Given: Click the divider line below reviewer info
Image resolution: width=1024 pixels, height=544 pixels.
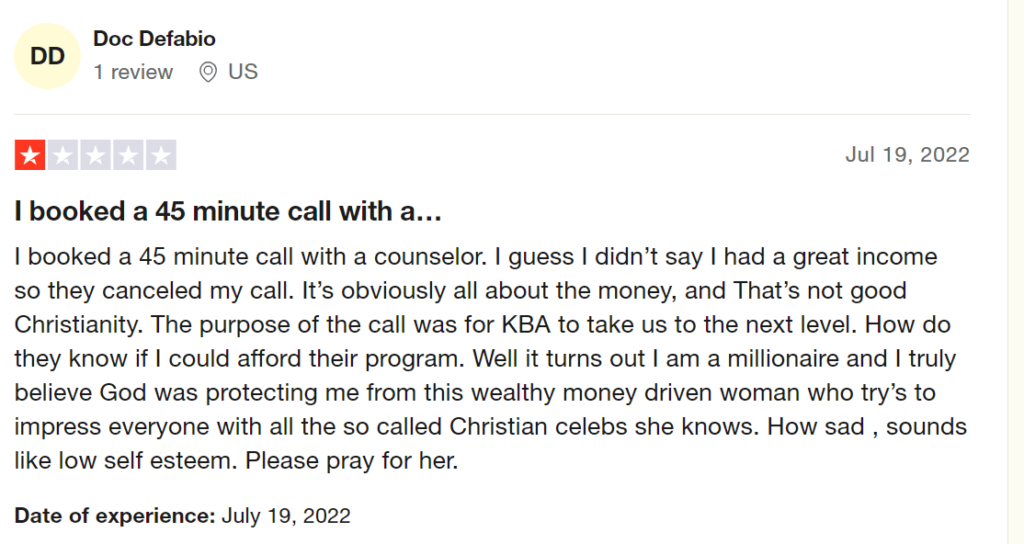Looking at the screenshot, I should tap(492, 114).
